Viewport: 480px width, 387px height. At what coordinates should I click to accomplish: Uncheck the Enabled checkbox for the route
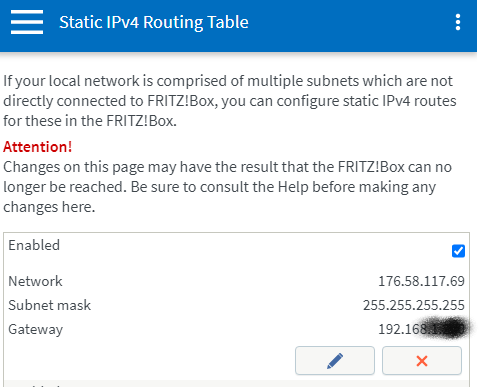(458, 251)
